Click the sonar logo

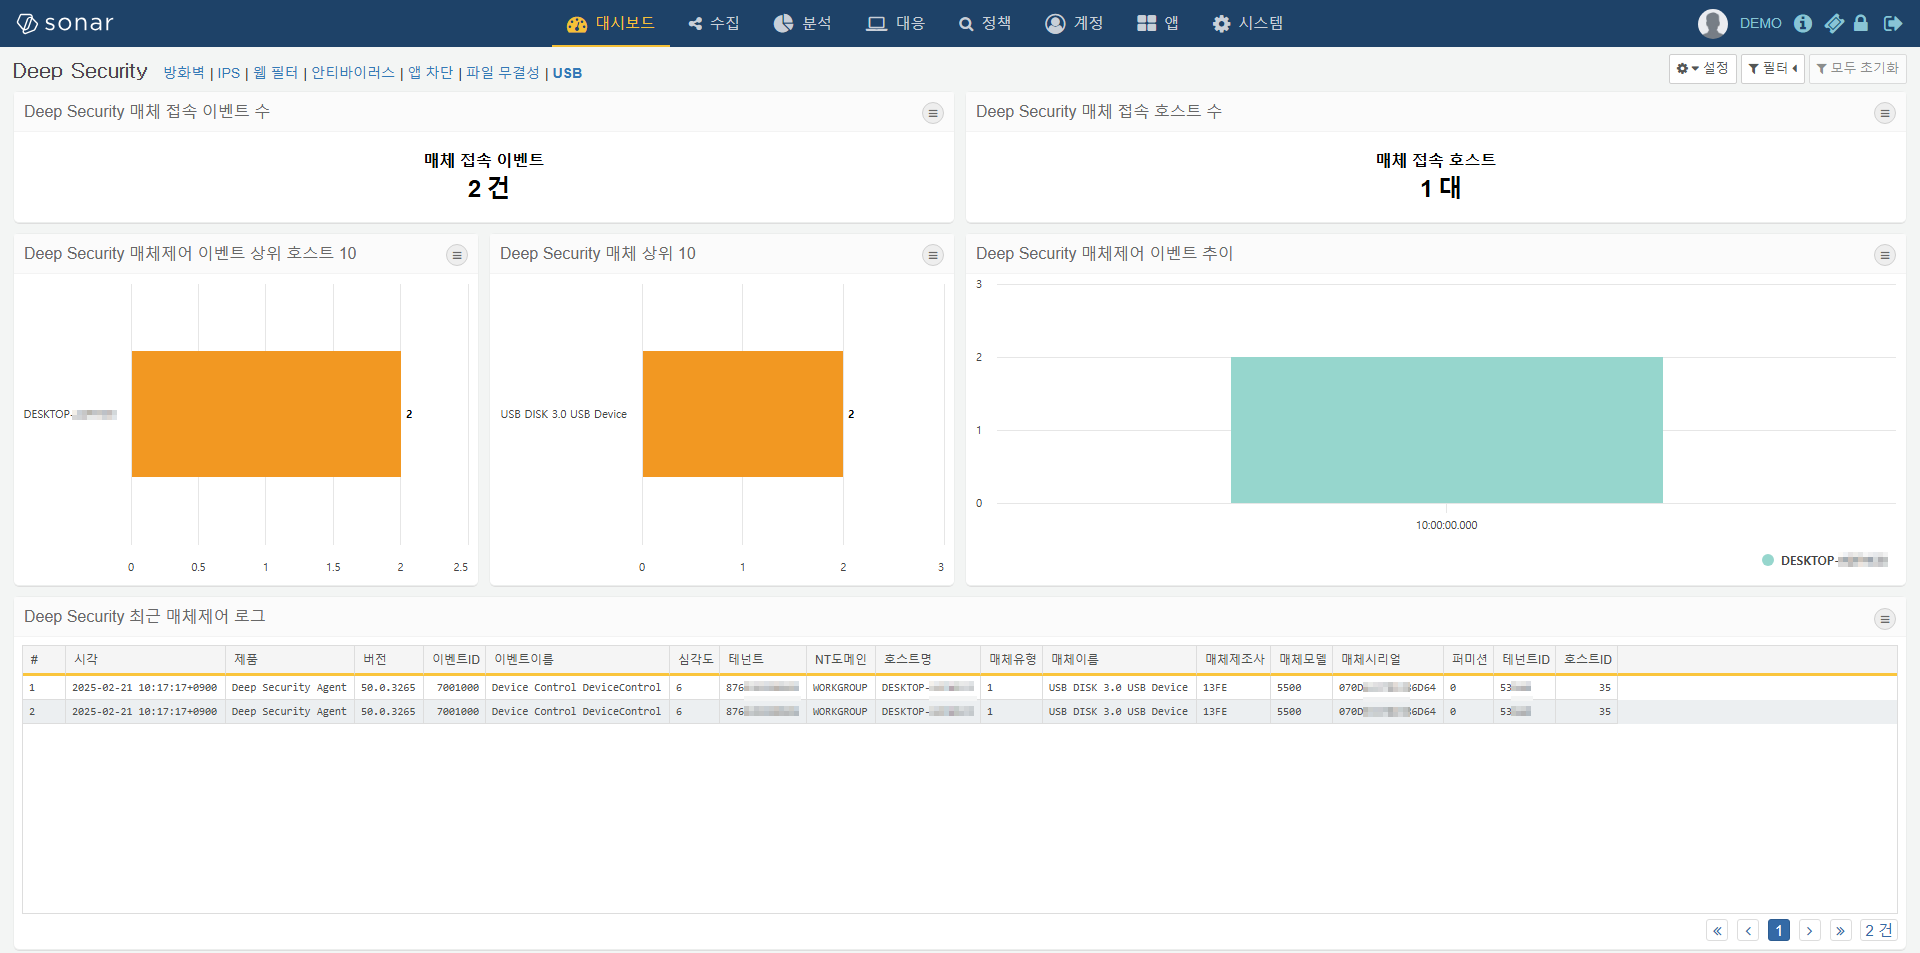pyautogui.click(x=65, y=23)
